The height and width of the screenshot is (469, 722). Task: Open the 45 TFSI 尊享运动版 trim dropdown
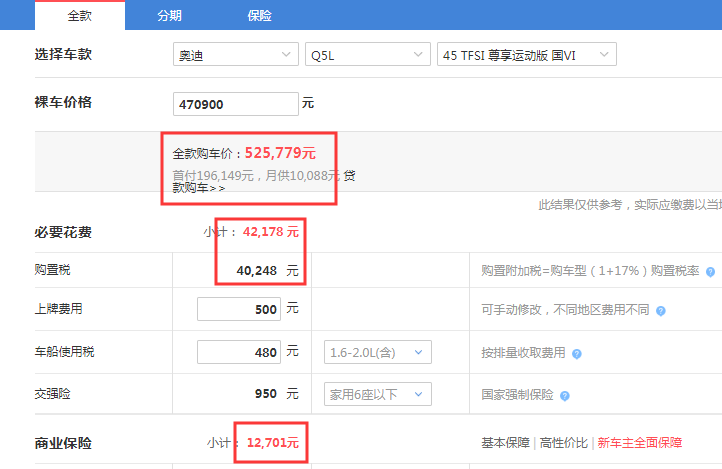pyautogui.click(x=526, y=54)
